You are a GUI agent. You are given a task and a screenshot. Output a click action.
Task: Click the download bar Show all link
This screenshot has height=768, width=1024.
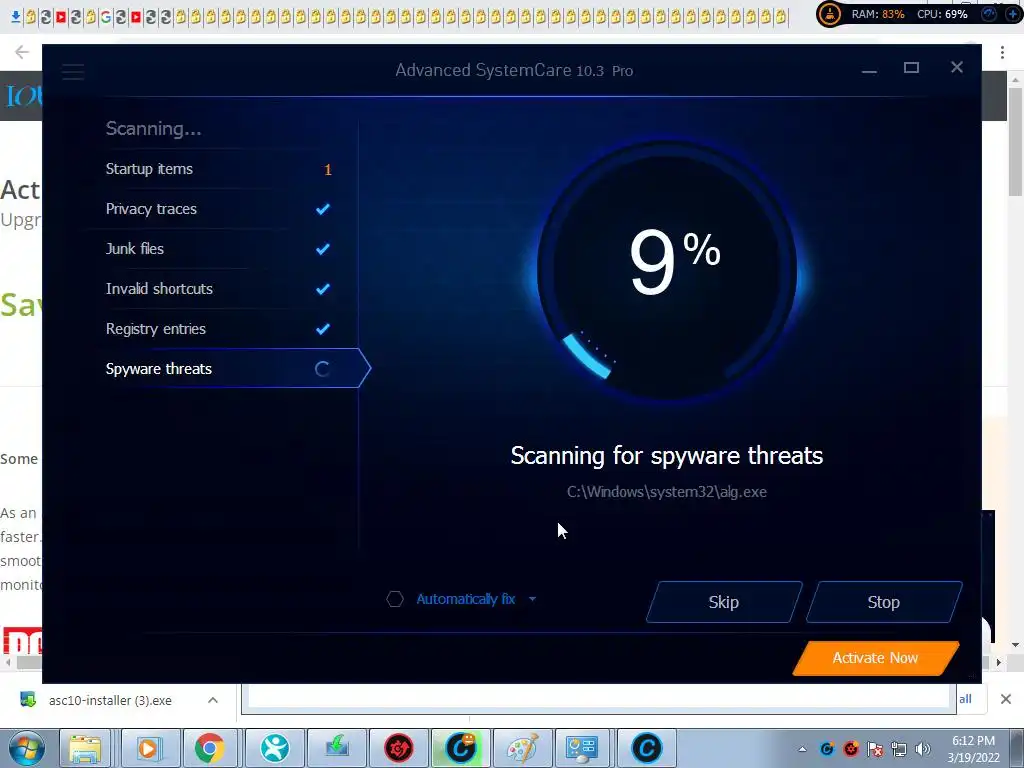click(965, 699)
